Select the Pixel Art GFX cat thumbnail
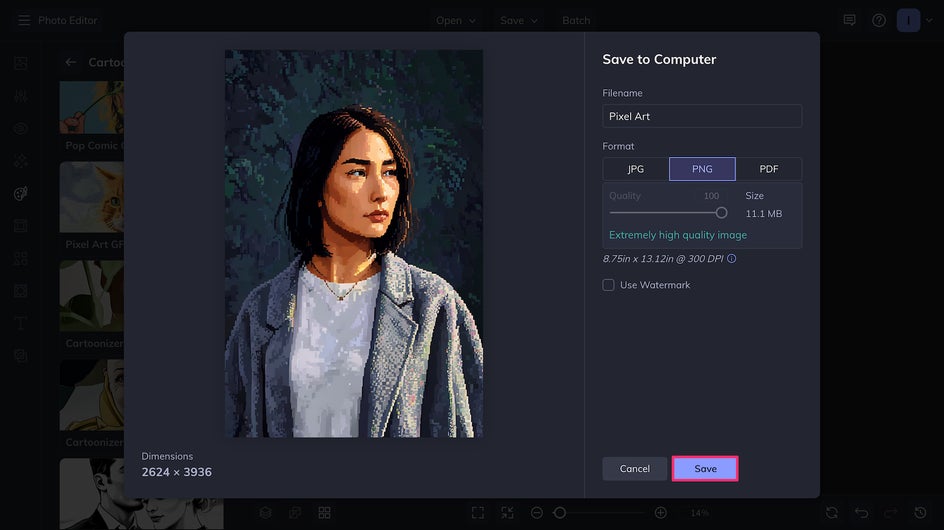Viewport: 944px width, 530px height. point(92,197)
